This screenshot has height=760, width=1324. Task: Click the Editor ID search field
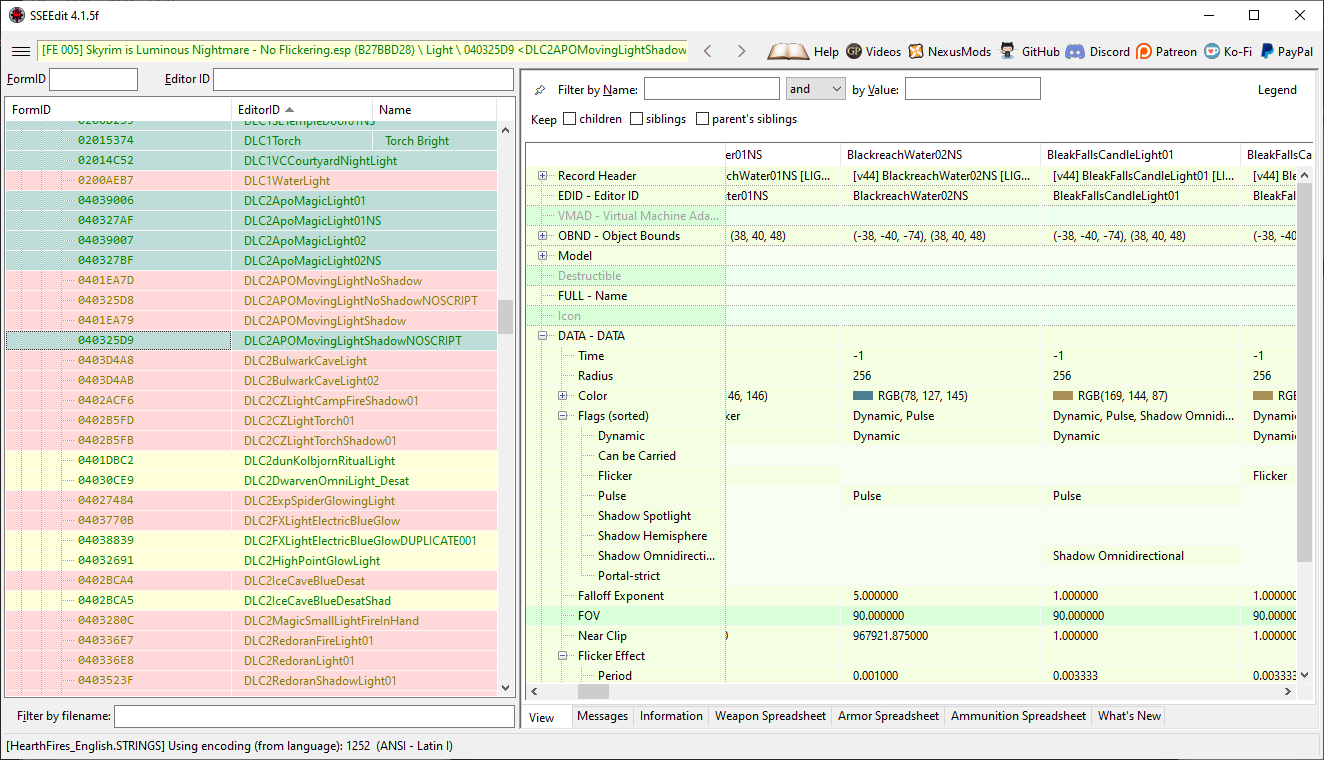pos(364,79)
